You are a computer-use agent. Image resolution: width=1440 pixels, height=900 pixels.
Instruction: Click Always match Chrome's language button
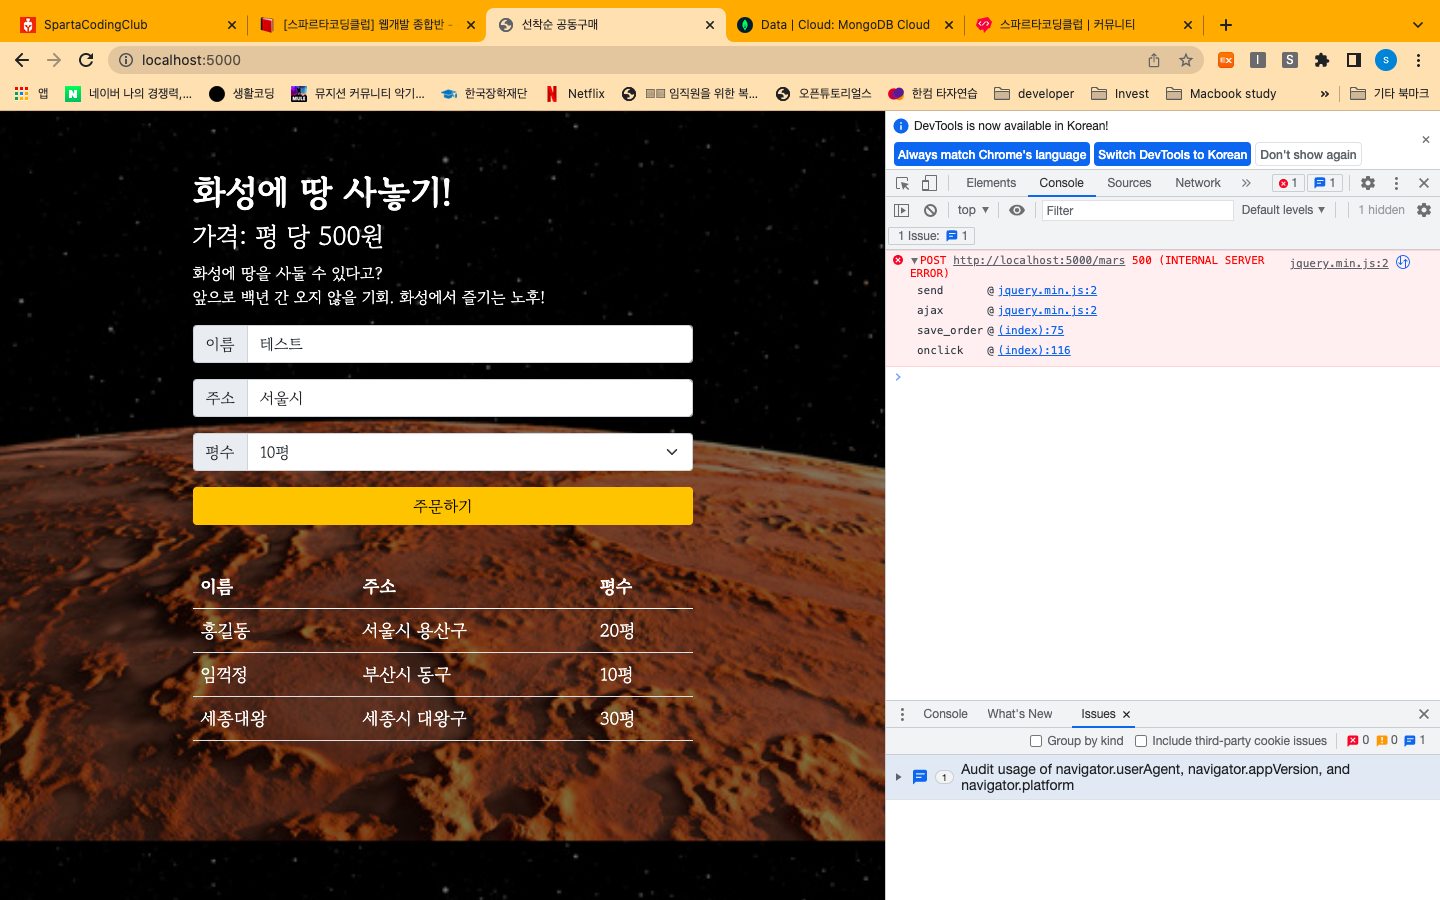tap(991, 155)
